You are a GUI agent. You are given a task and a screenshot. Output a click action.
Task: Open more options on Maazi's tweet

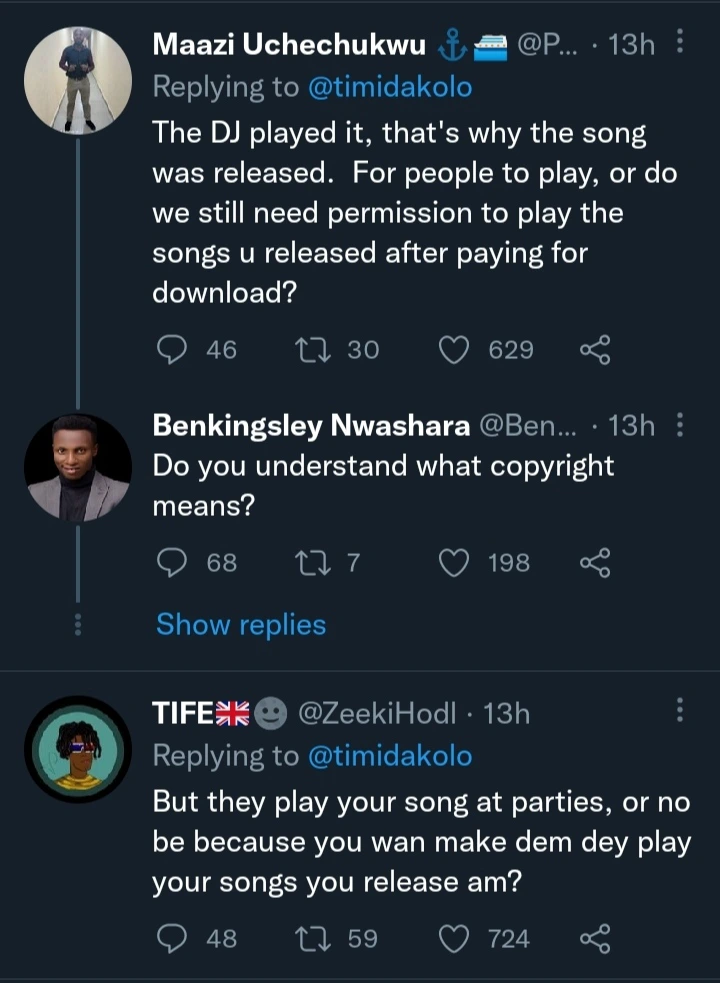tap(681, 43)
